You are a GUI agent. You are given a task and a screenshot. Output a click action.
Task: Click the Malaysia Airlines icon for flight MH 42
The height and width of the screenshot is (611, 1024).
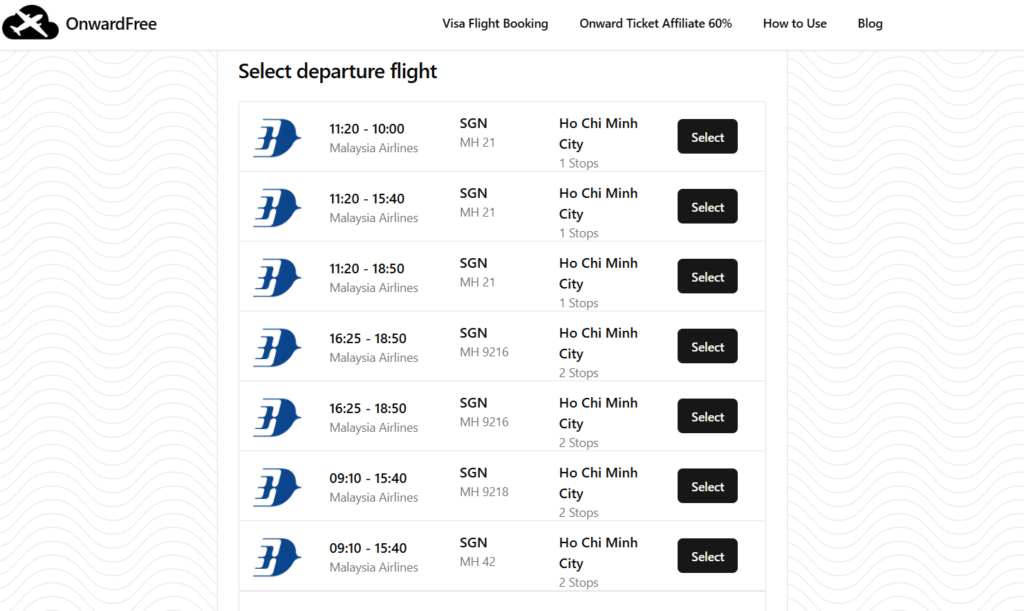point(276,556)
